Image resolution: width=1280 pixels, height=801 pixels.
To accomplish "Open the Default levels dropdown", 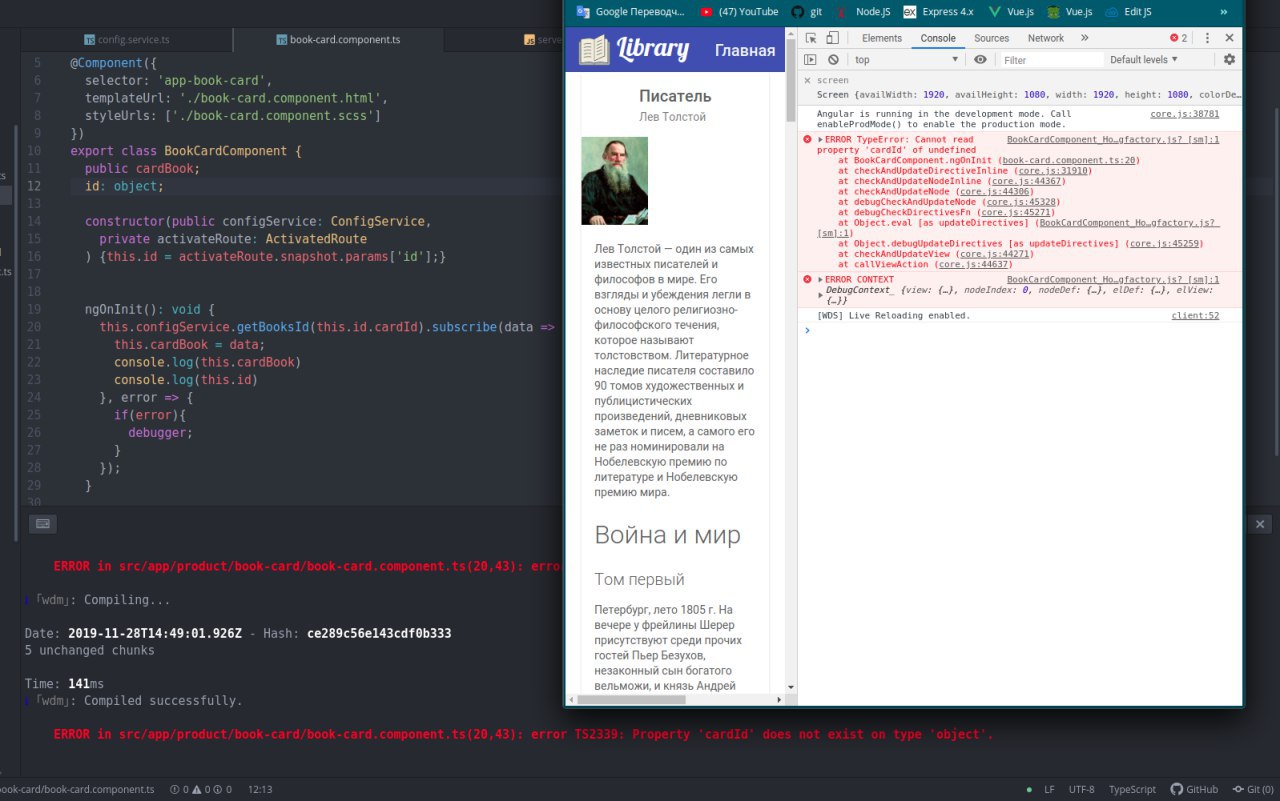I will [1144, 60].
